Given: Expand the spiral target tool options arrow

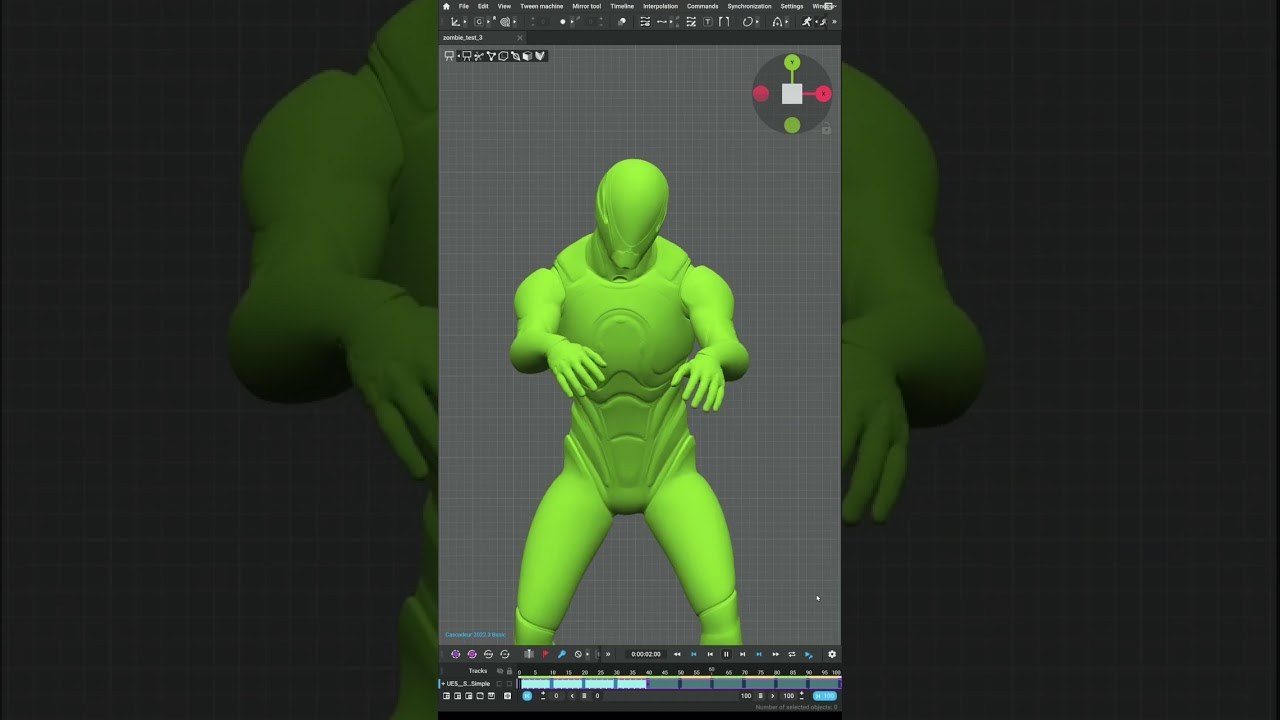Looking at the screenshot, I should 515,22.
